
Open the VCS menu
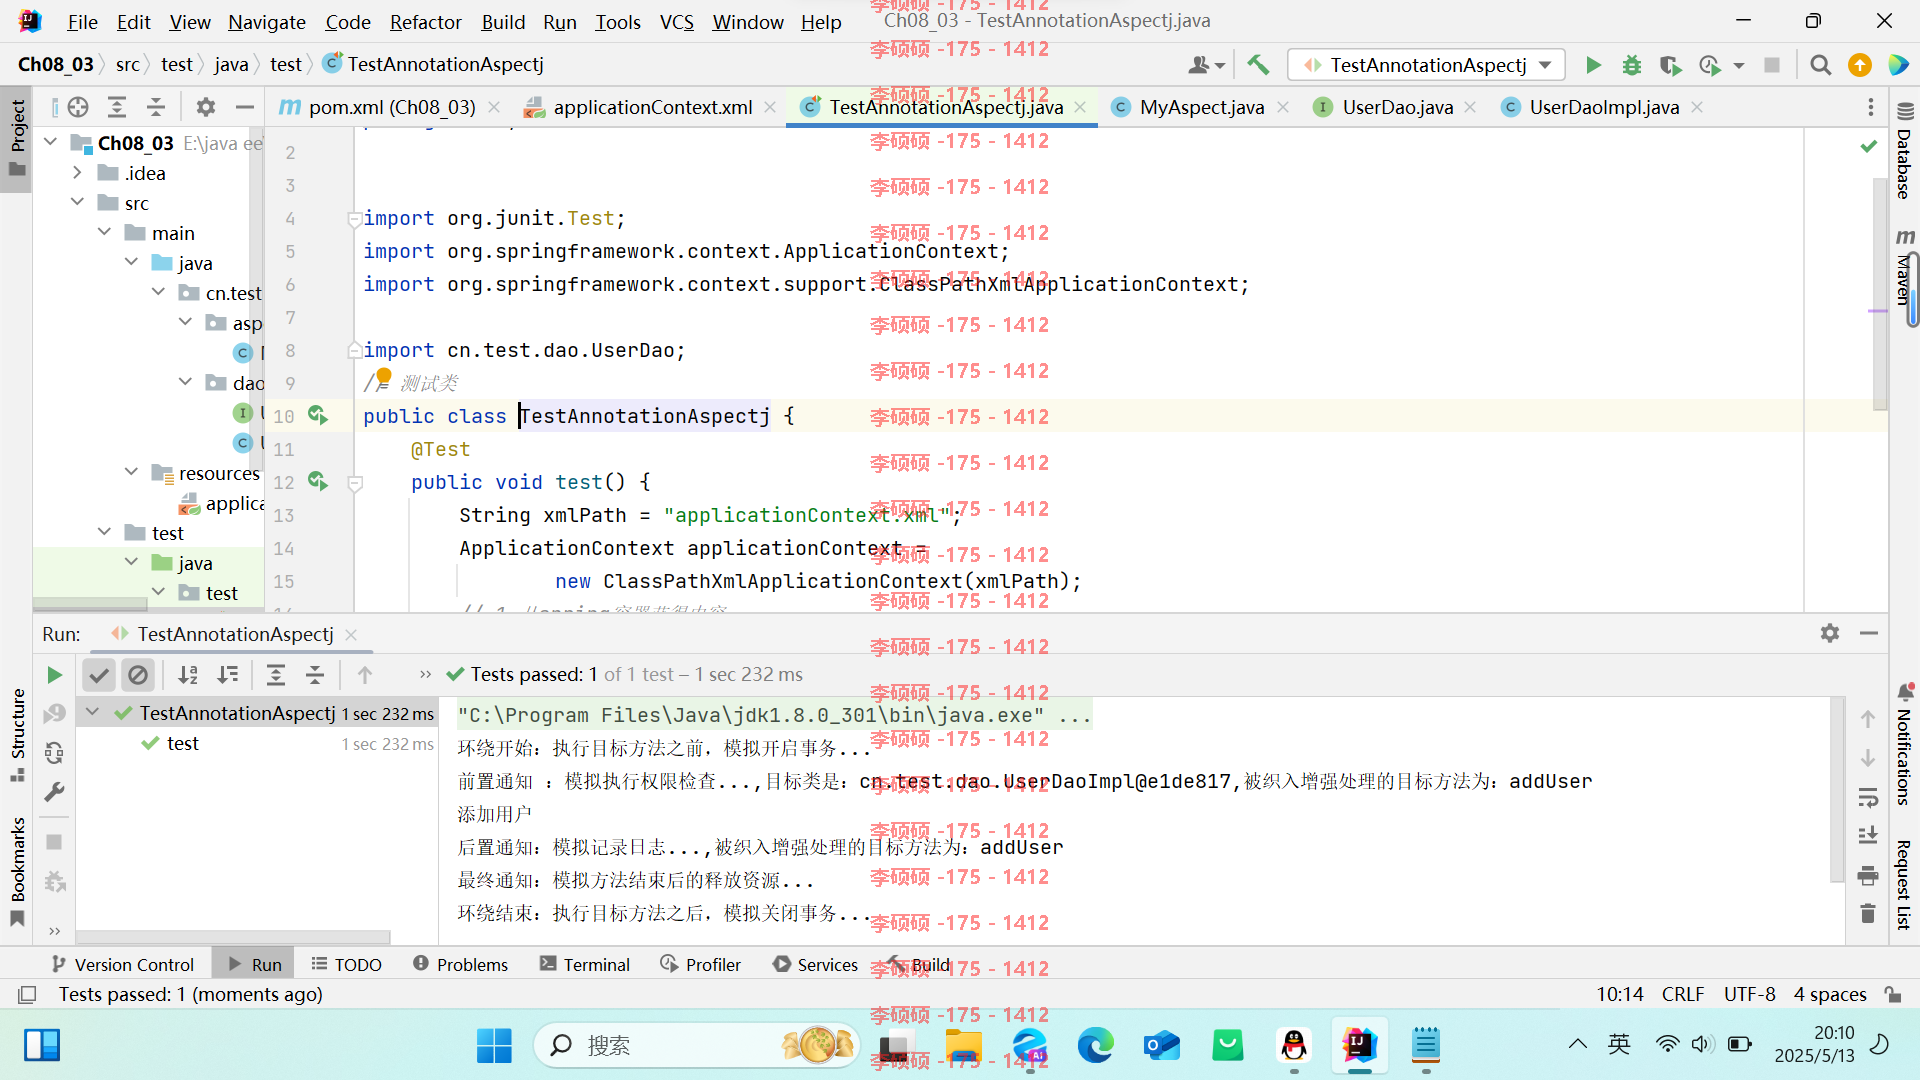(676, 22)
